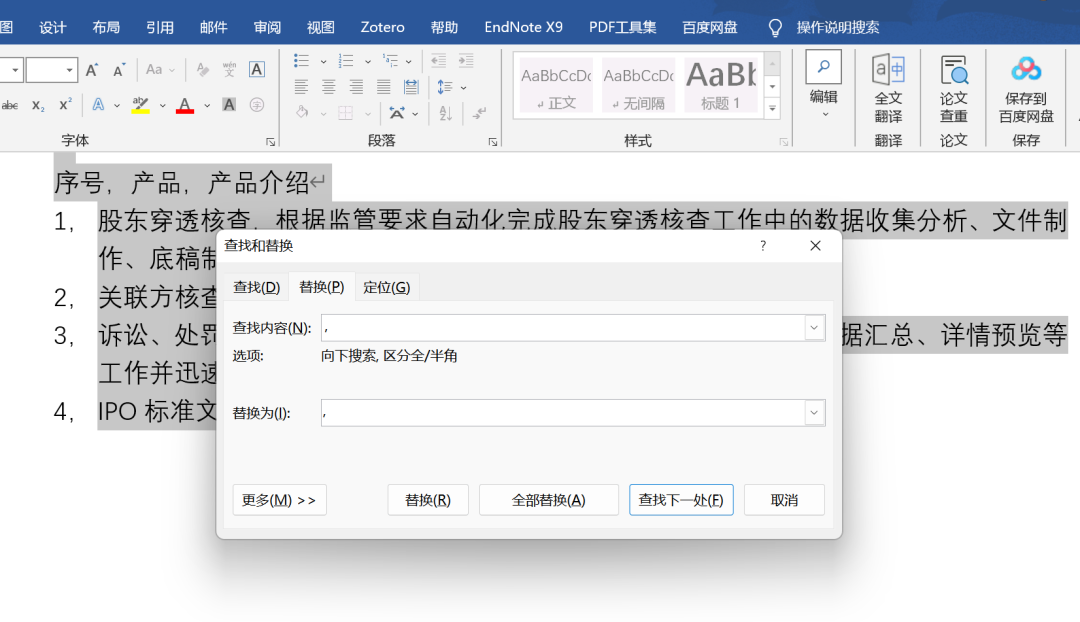Open the 段落 dialog launcher
This screenshot has width=1080, height=622.
493,142
